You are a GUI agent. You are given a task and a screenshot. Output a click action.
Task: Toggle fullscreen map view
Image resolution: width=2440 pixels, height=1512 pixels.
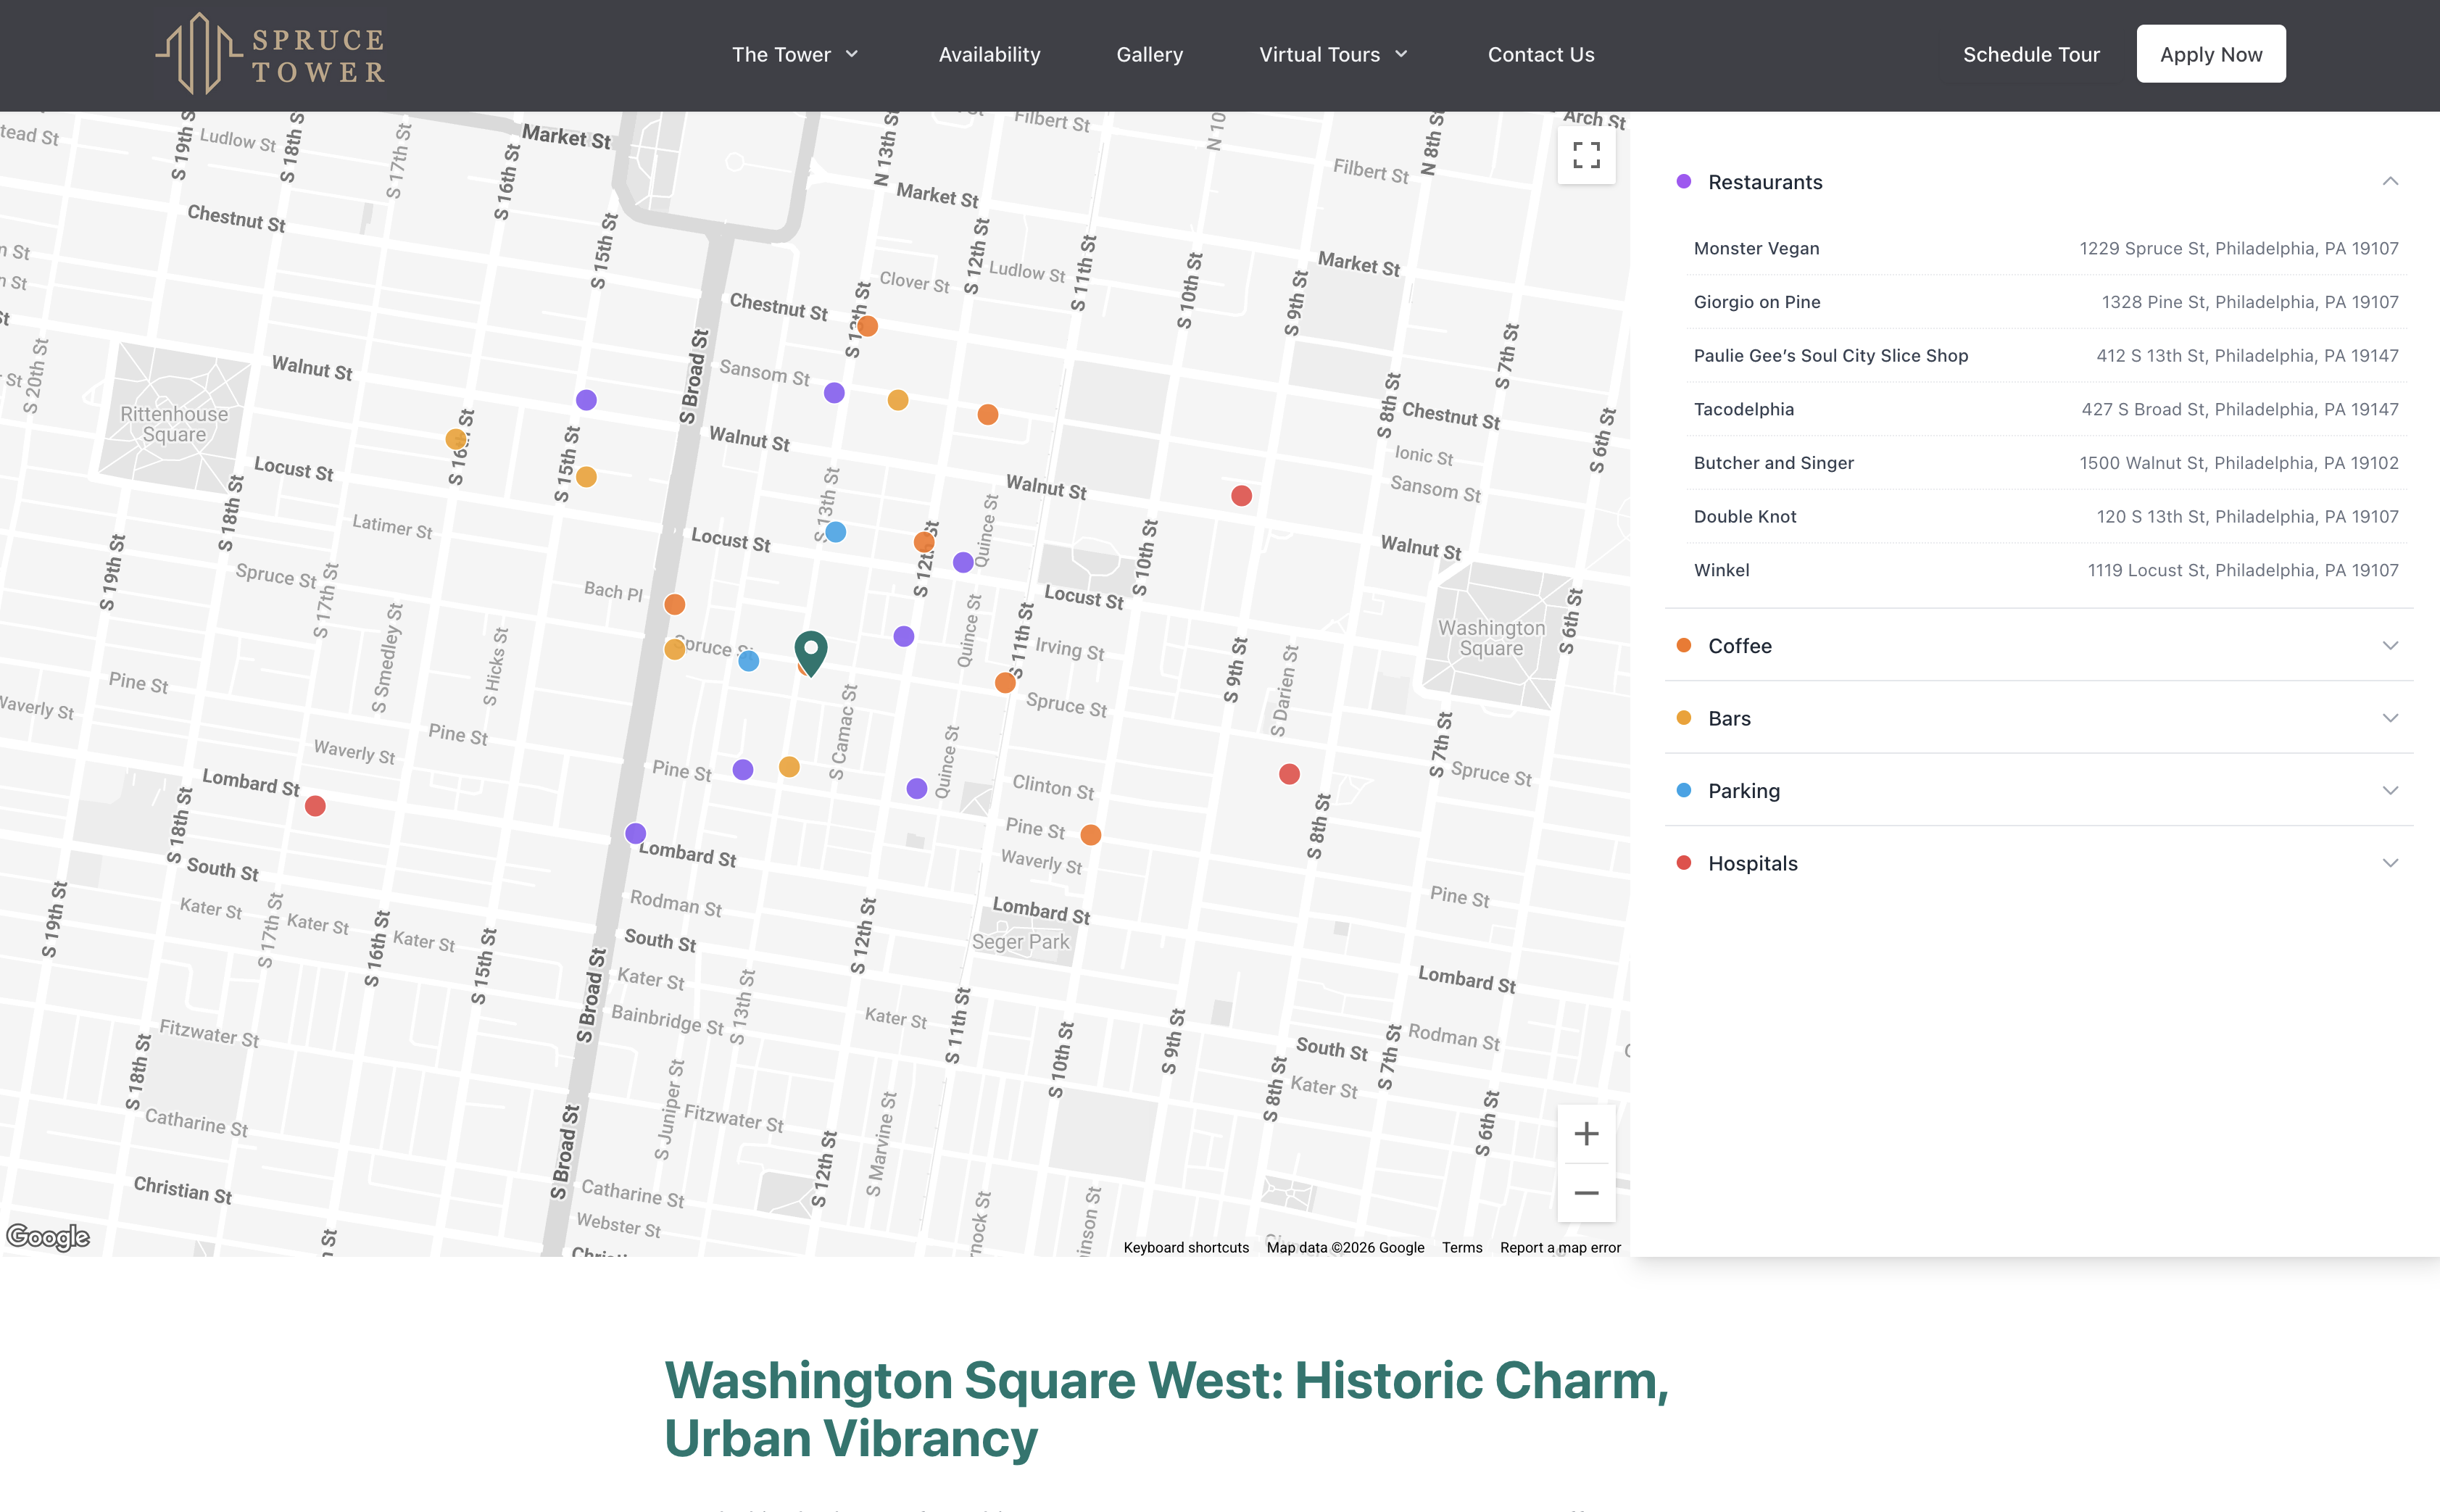tap(1586, 155)
